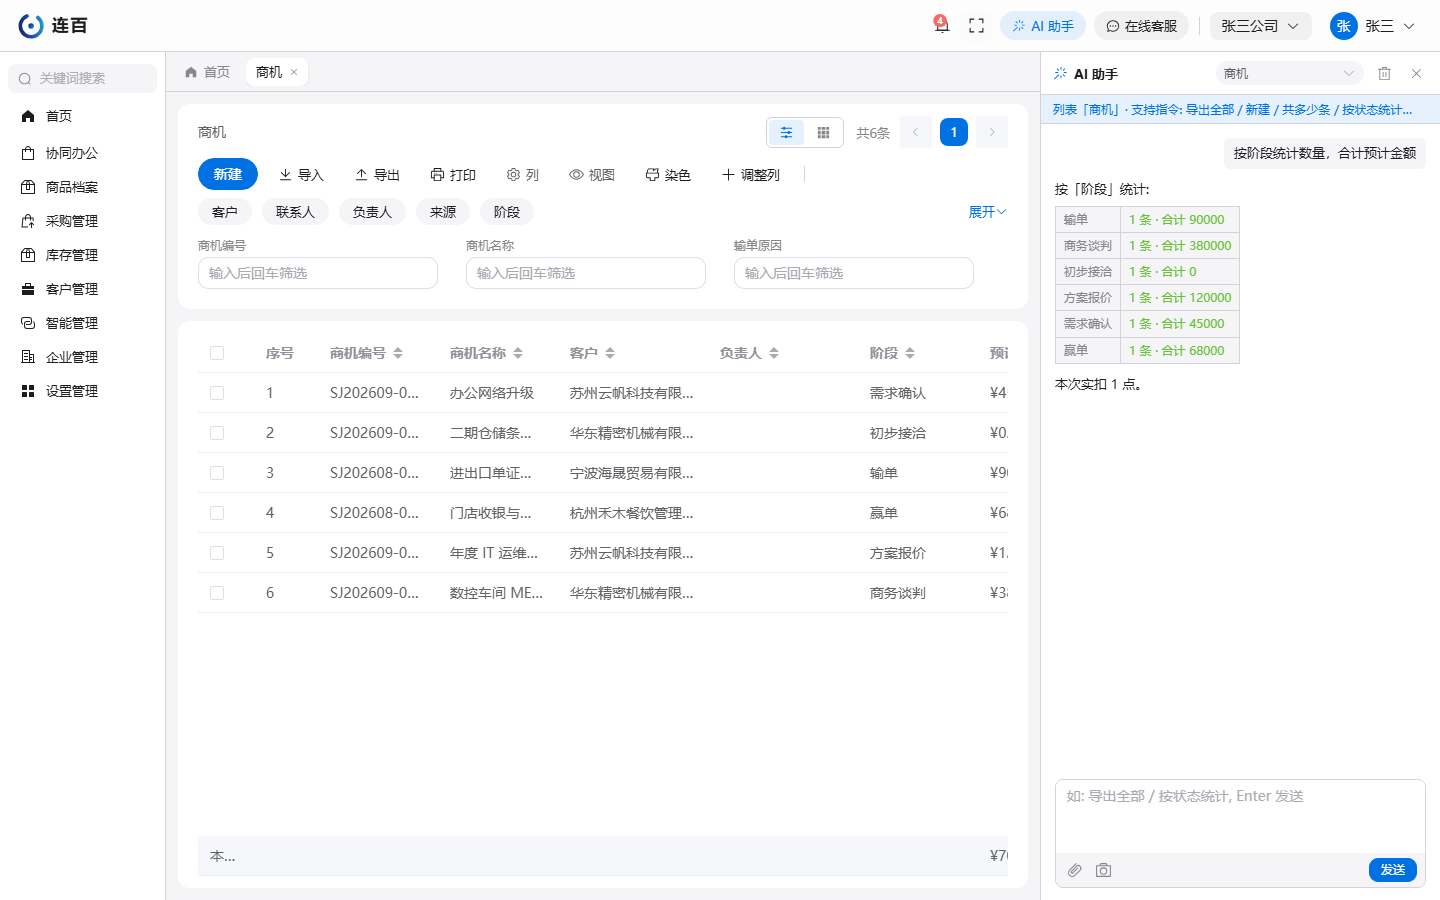Image resolution: width=1440 pixels, height=900 pixels.
Task: Open the 阶段 filter chip
Action: pyautogui.click(x=507, y=212)
